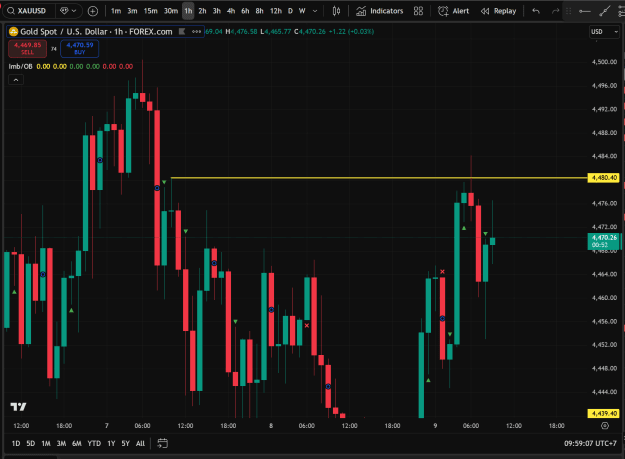Set the date range to 3M

point(61,443)
